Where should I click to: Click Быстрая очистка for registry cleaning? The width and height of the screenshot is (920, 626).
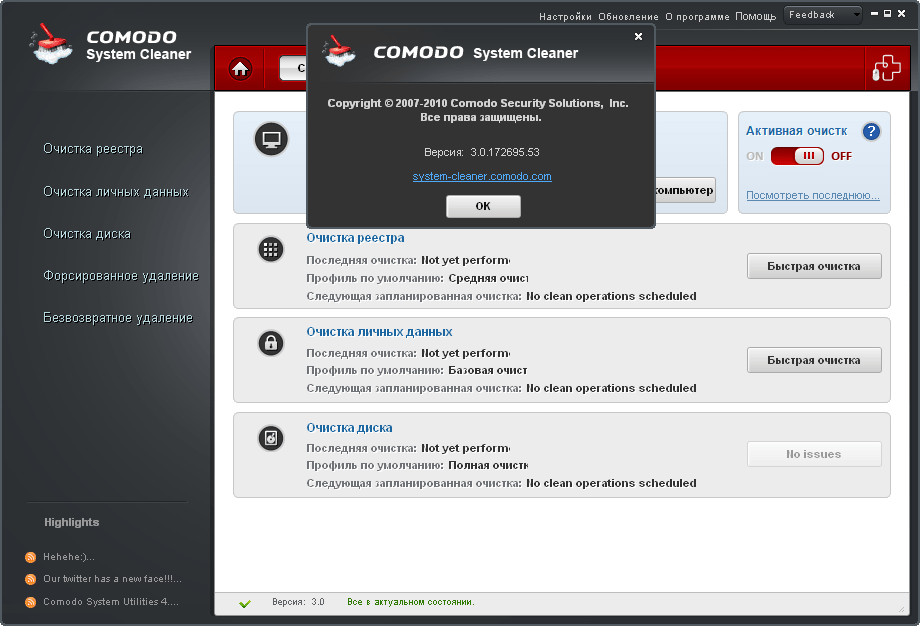click(x=814, y=266)
